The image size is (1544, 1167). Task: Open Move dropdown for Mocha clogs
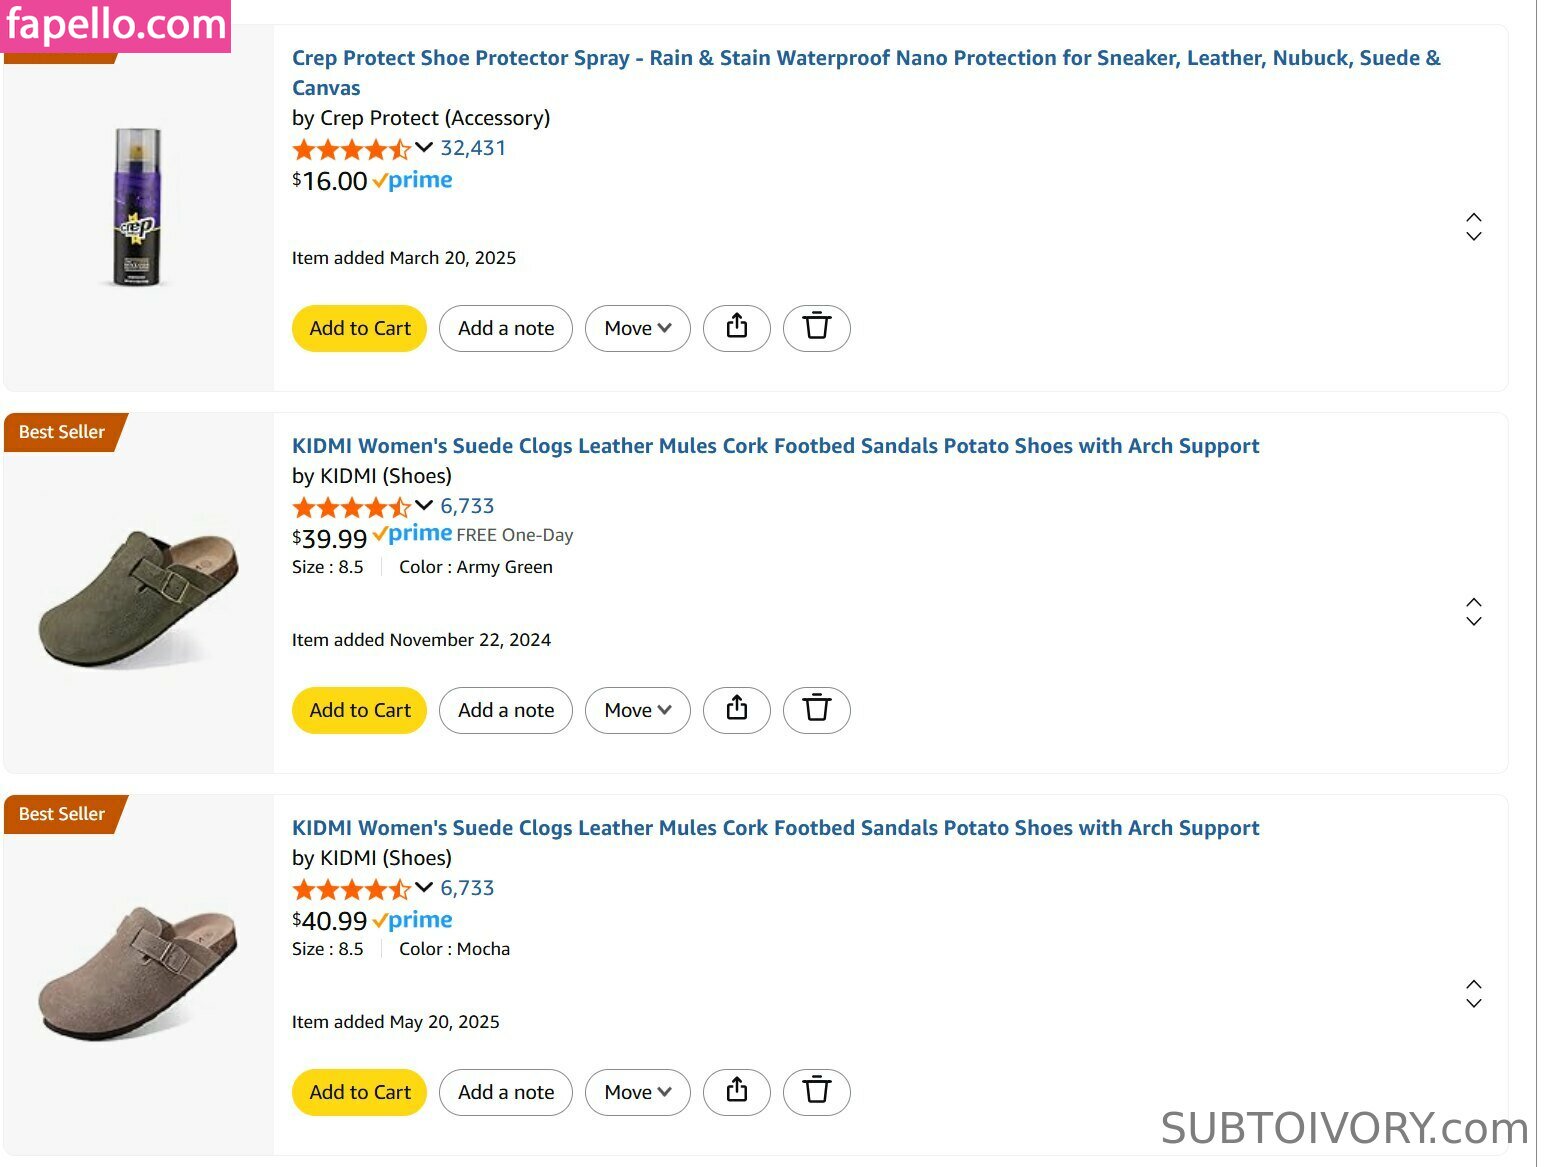pyautogui.click(x=637, y=1092)
